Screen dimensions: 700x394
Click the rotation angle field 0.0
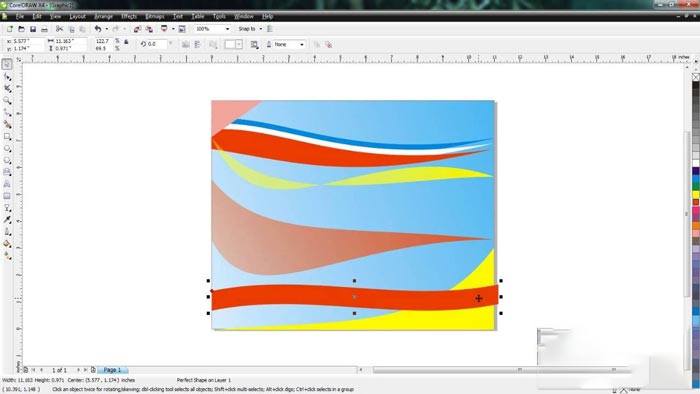coord(157,44)
